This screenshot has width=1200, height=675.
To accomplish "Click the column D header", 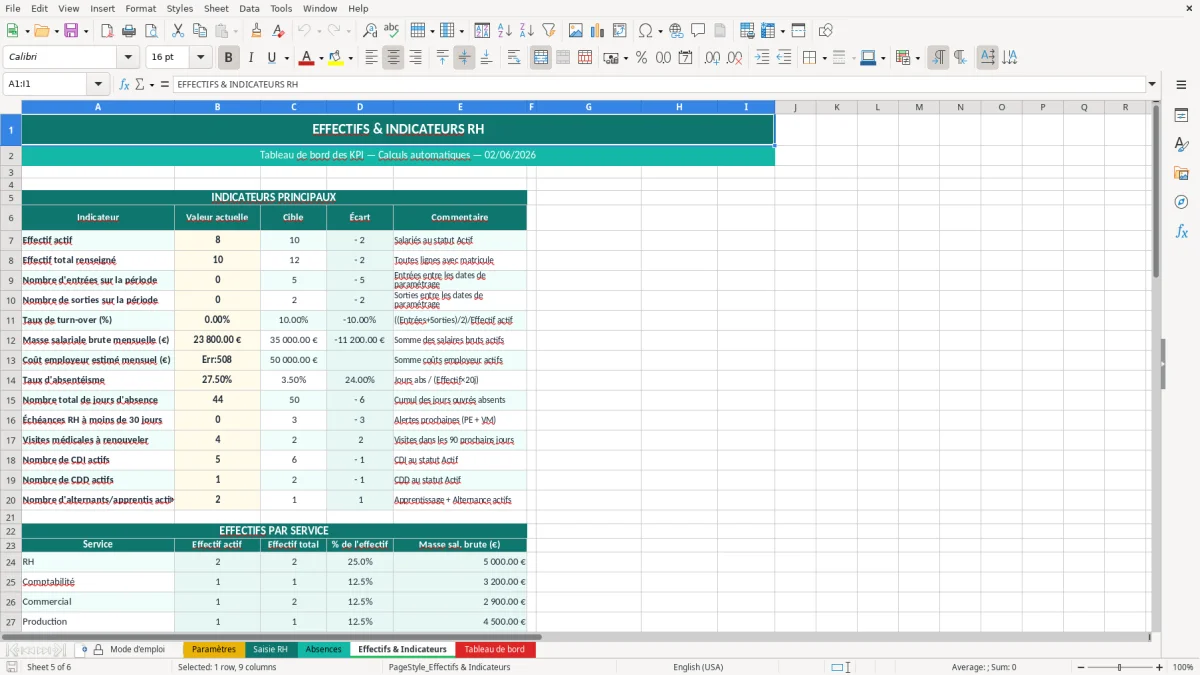I will (360, 107).
